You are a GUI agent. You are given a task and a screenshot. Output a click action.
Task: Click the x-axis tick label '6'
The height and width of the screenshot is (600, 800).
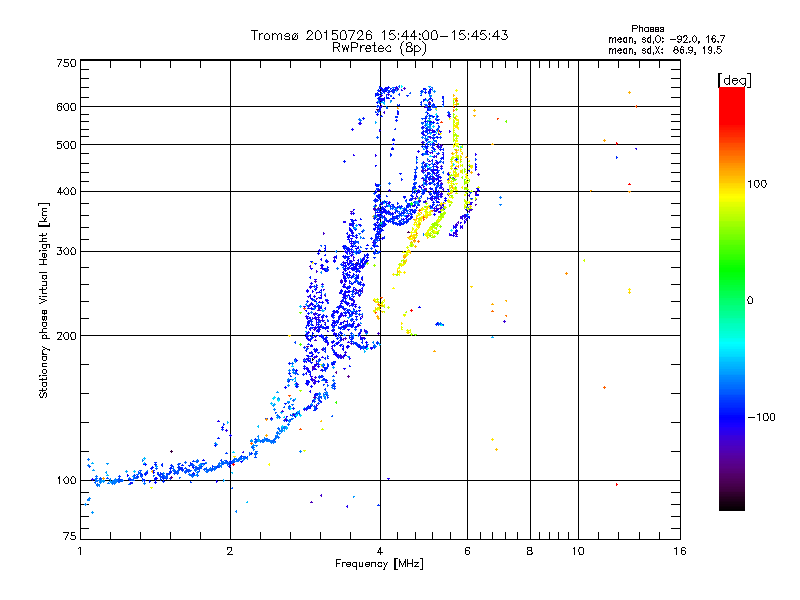pyautogui.click(x=468, y=551)
